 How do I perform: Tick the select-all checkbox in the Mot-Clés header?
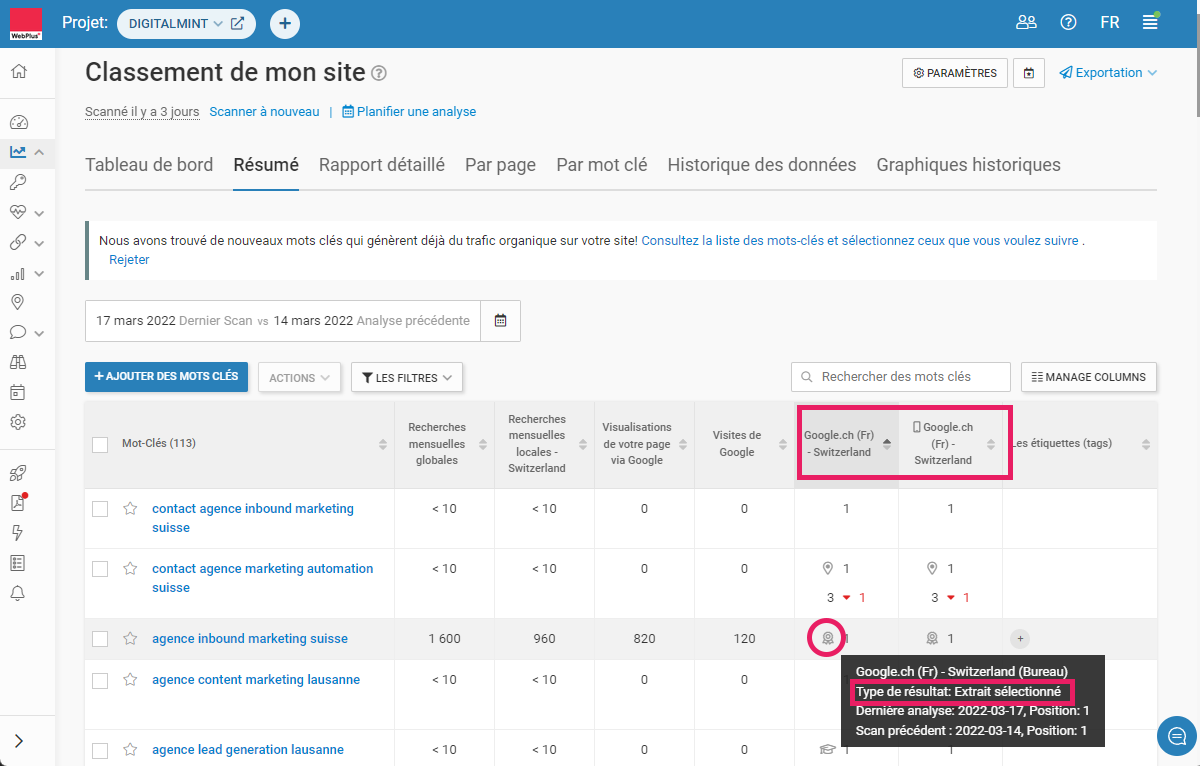[100, 444]
